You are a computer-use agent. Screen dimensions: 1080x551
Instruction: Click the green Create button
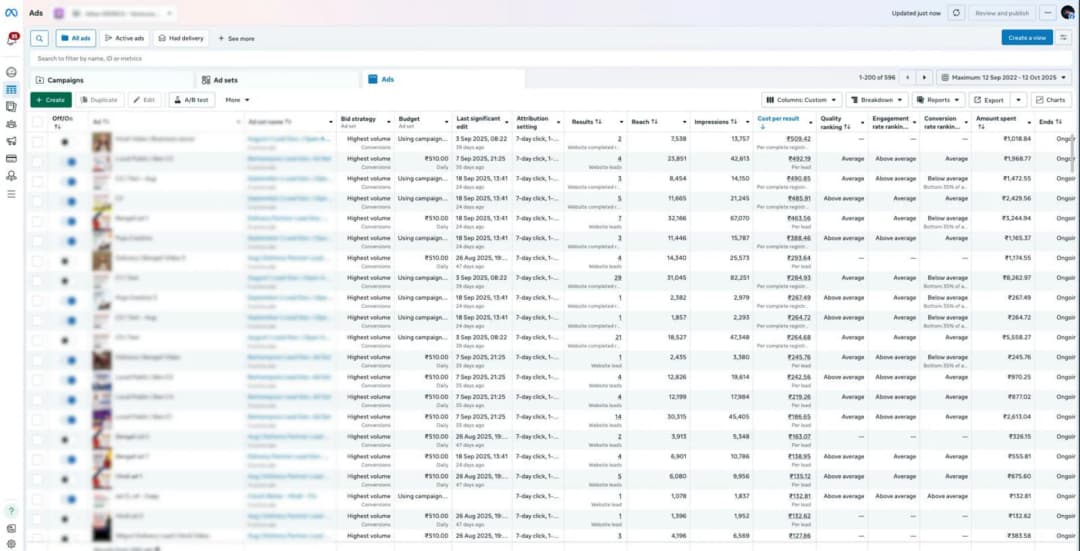coord(50,100)
